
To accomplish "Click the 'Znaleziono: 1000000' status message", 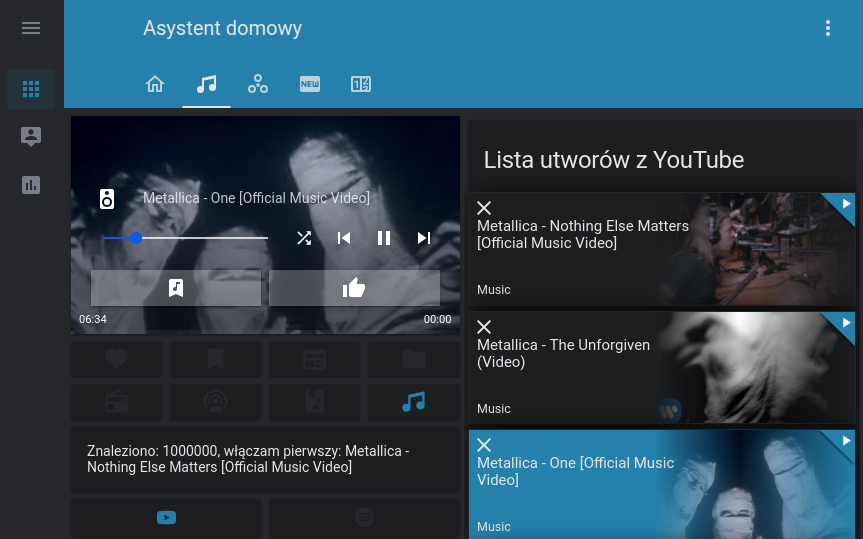I will coord(248,459).
